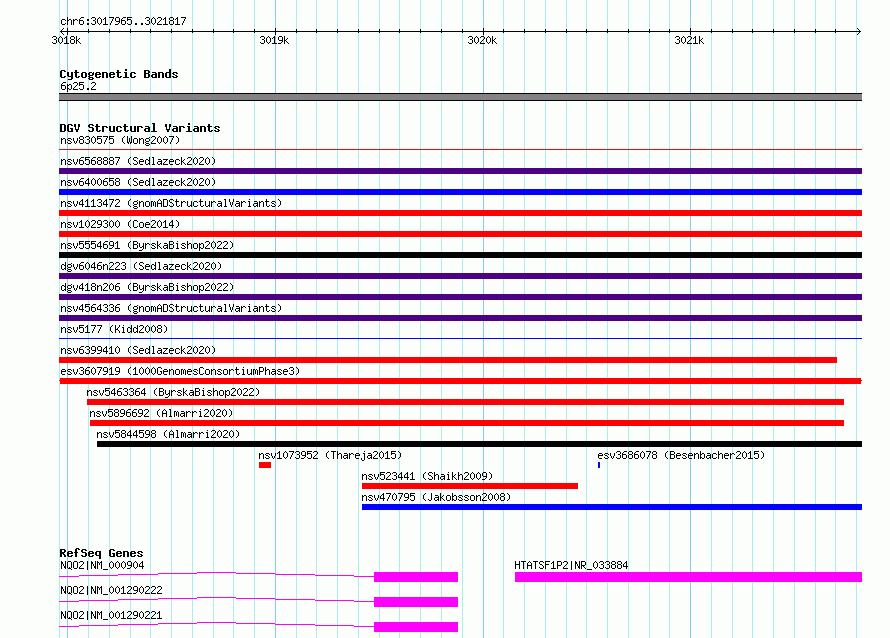Screen dimensions: 890x638
Task: Click the 3020k ruler position label
Action: 481,41
